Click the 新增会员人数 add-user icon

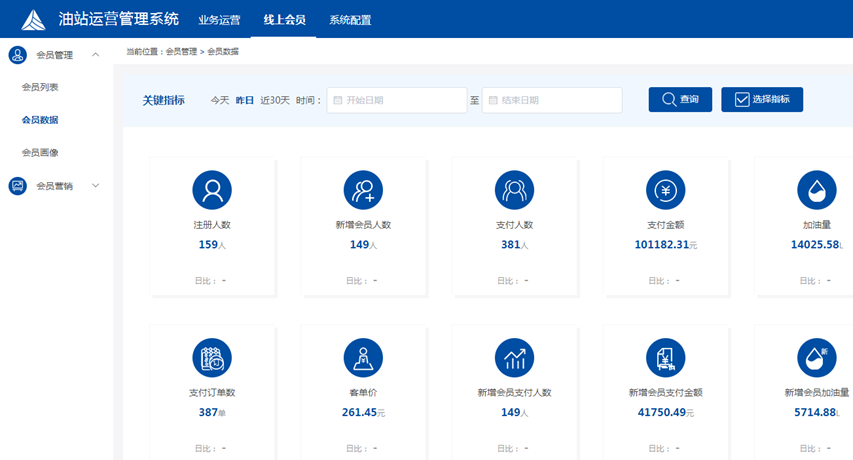tap(363, 190)
